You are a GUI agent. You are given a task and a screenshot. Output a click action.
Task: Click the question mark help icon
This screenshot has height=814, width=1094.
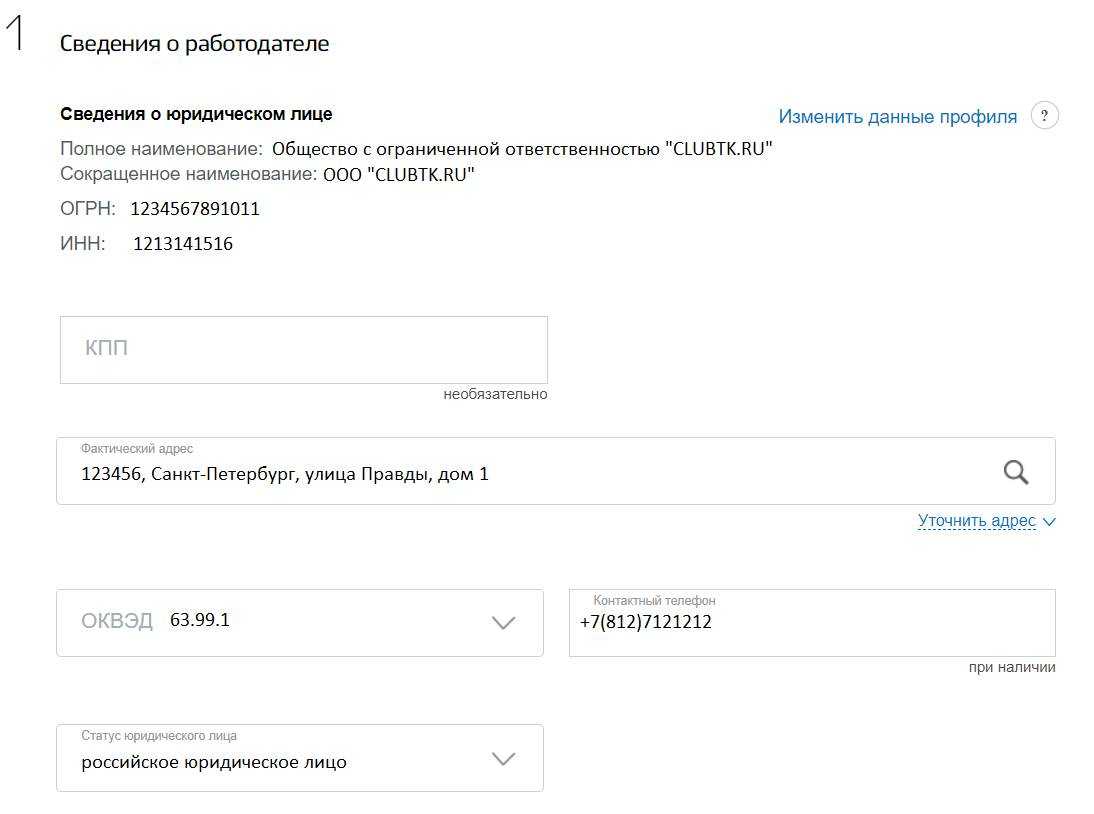pyautogui.click(x=1044, y=116)
